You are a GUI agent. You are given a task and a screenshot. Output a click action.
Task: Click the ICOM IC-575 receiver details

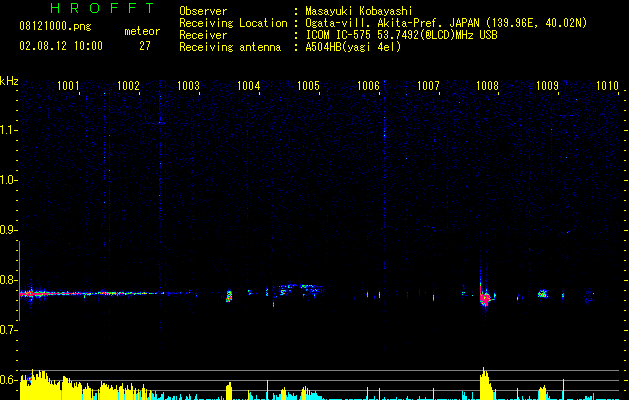[401, 35]
